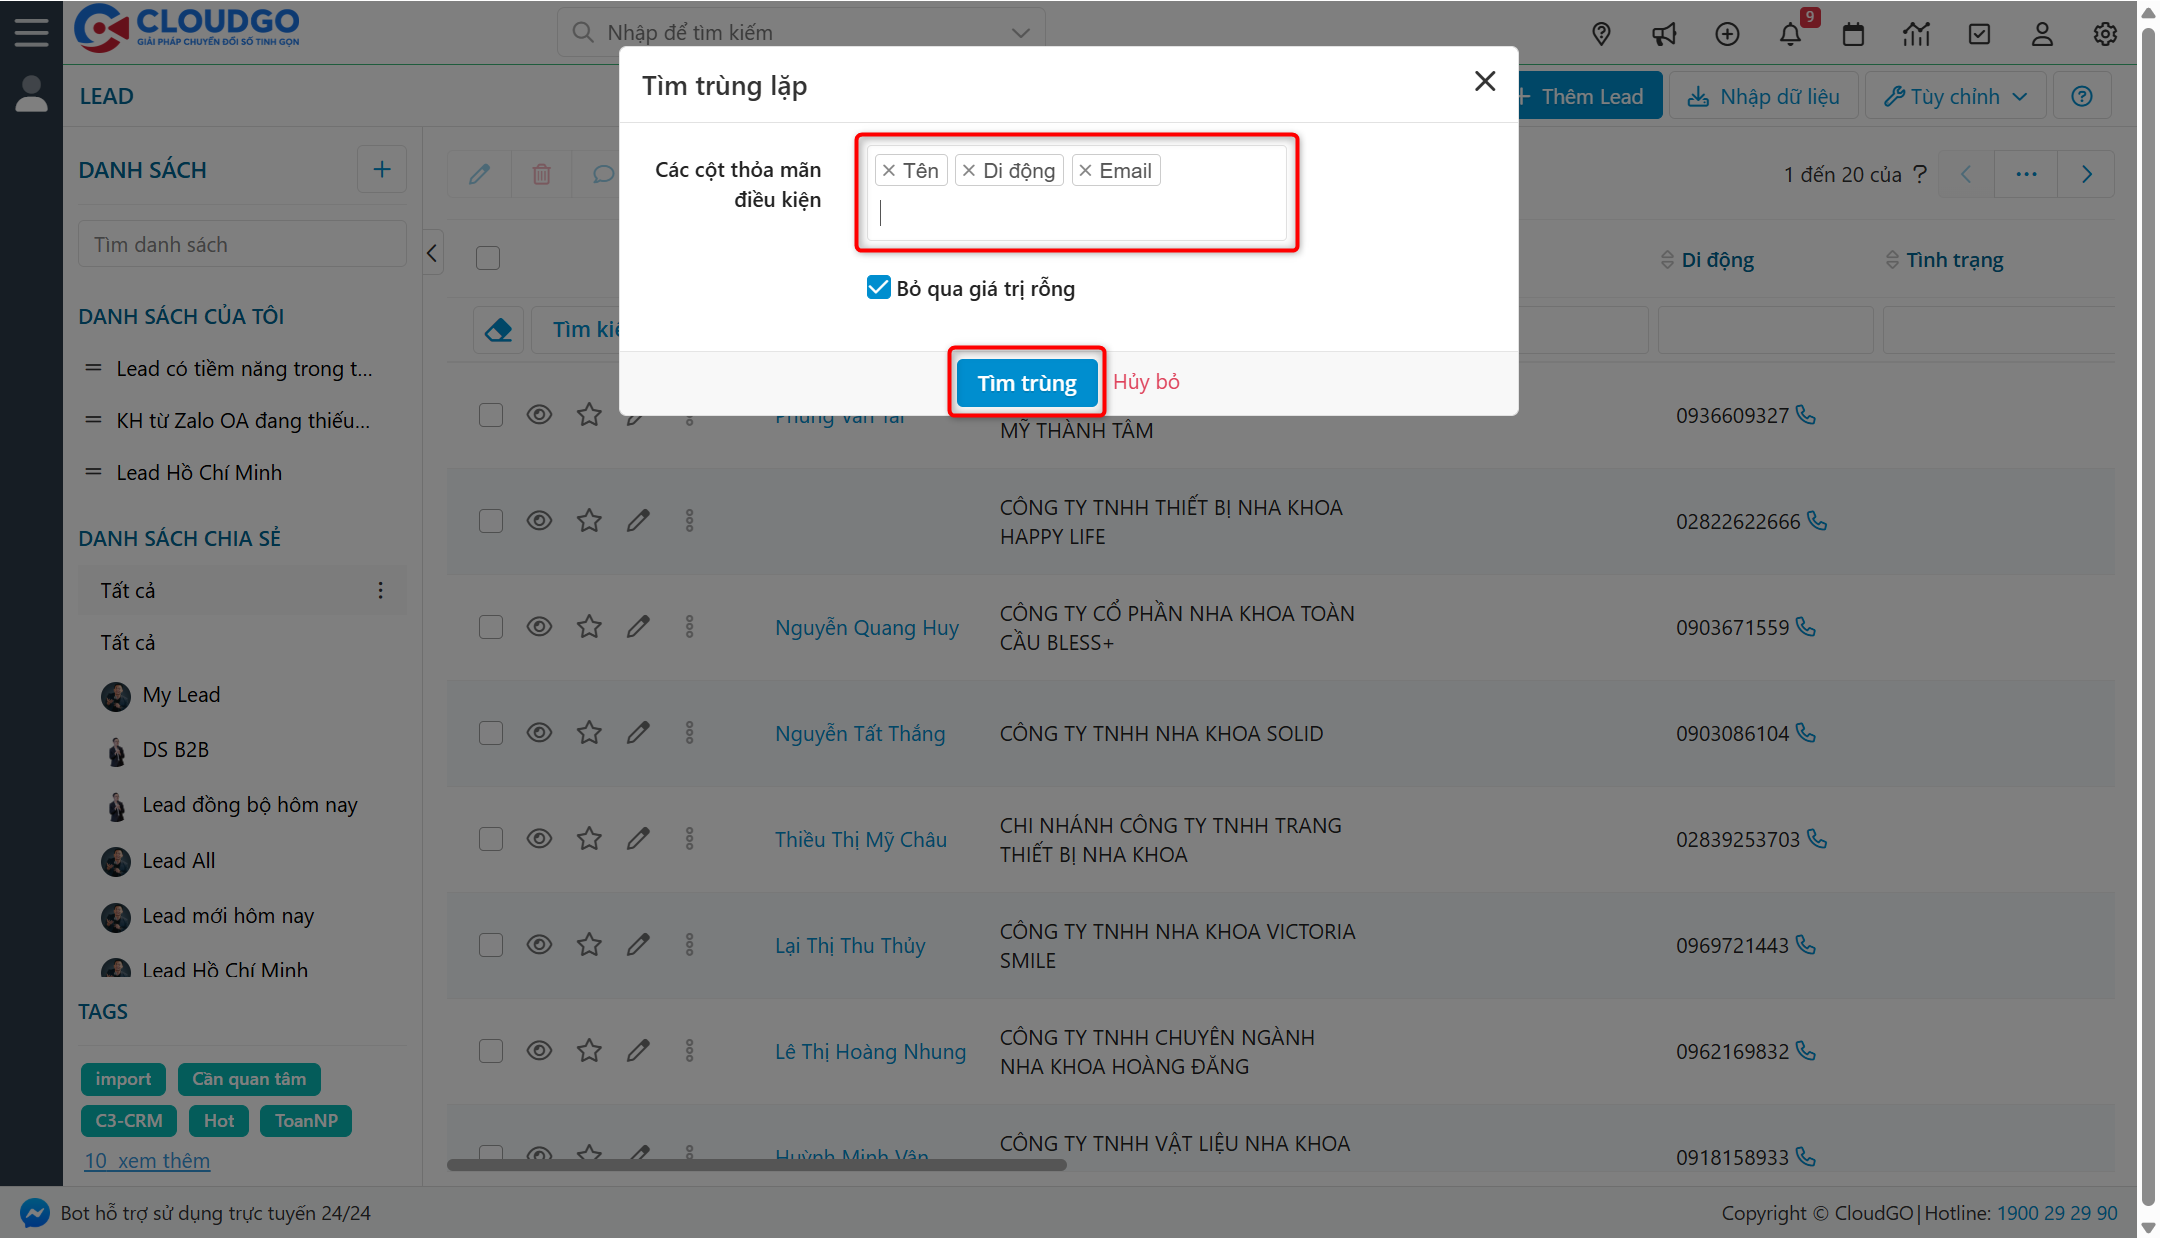Star the Lại Thị Thu Thủy lead
2160x1238 pixels.
click(589, 944)
